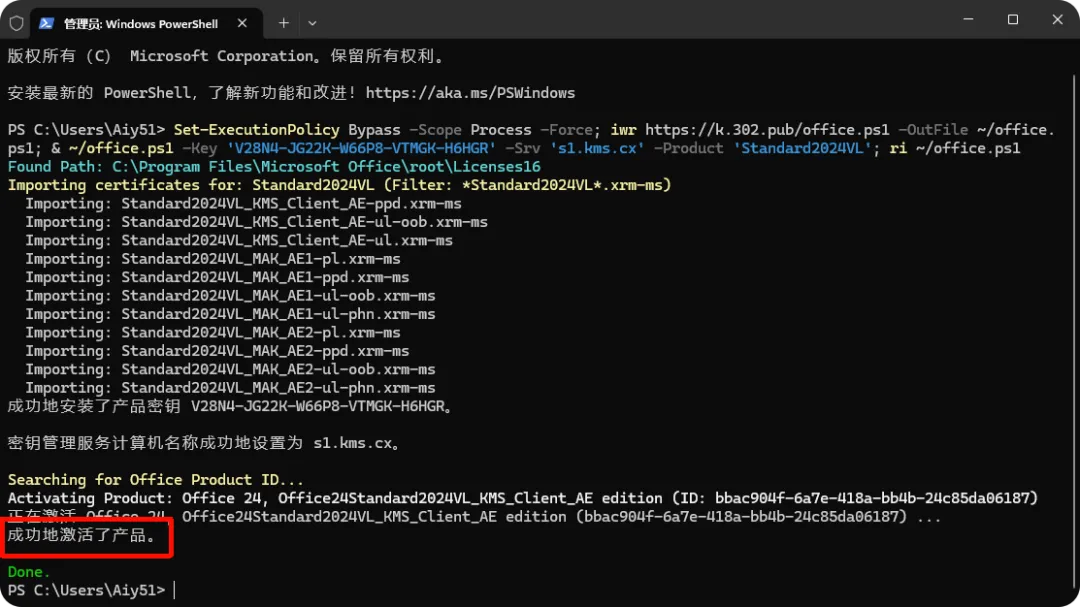Open a new tab with plus button
1080x607 pixels.
[x=284, y=23]
